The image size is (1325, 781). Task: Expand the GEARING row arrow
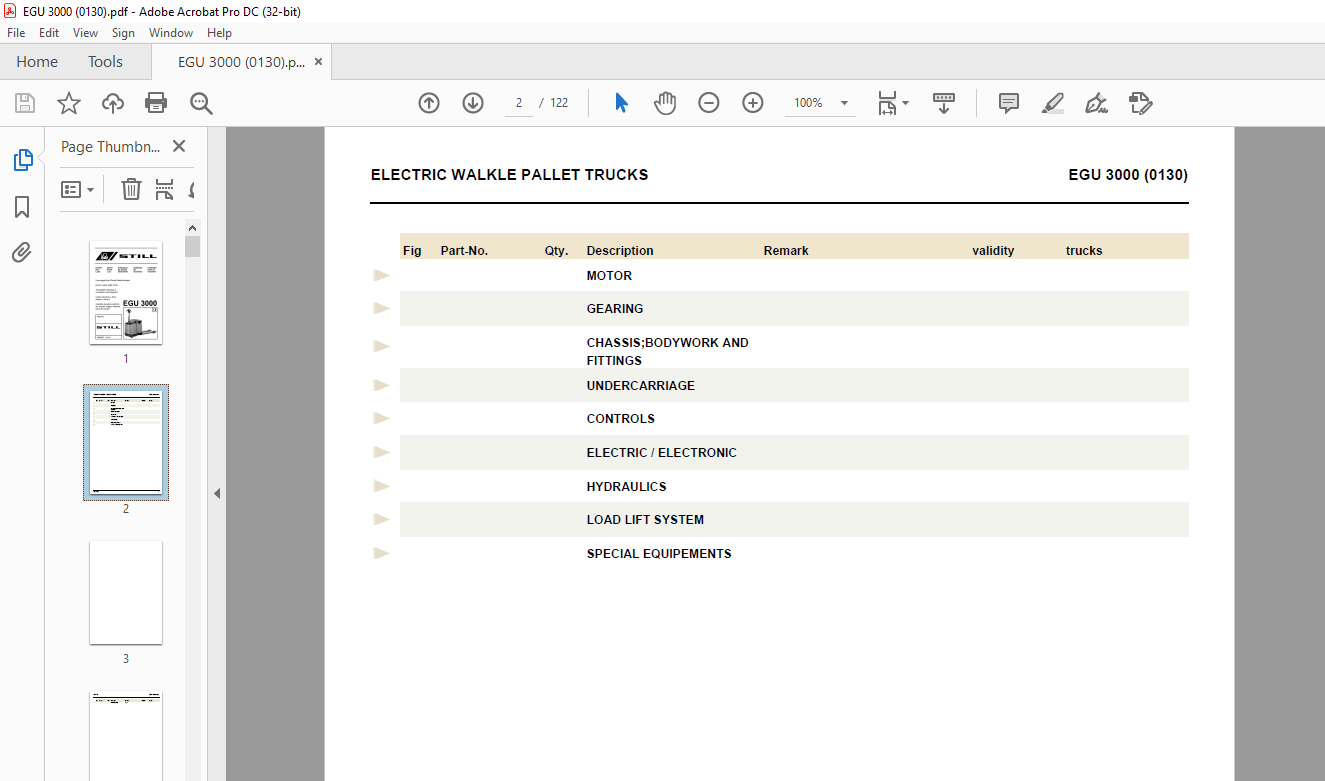point(381,308)
